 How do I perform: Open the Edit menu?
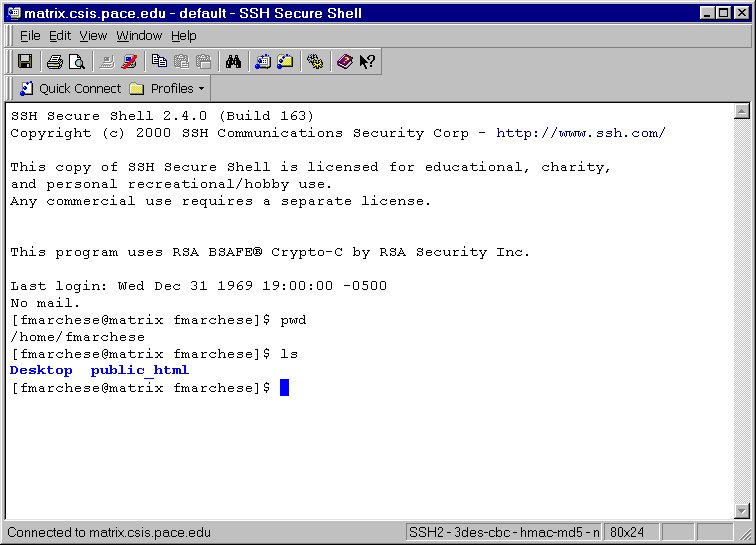[x=60, y=36]
